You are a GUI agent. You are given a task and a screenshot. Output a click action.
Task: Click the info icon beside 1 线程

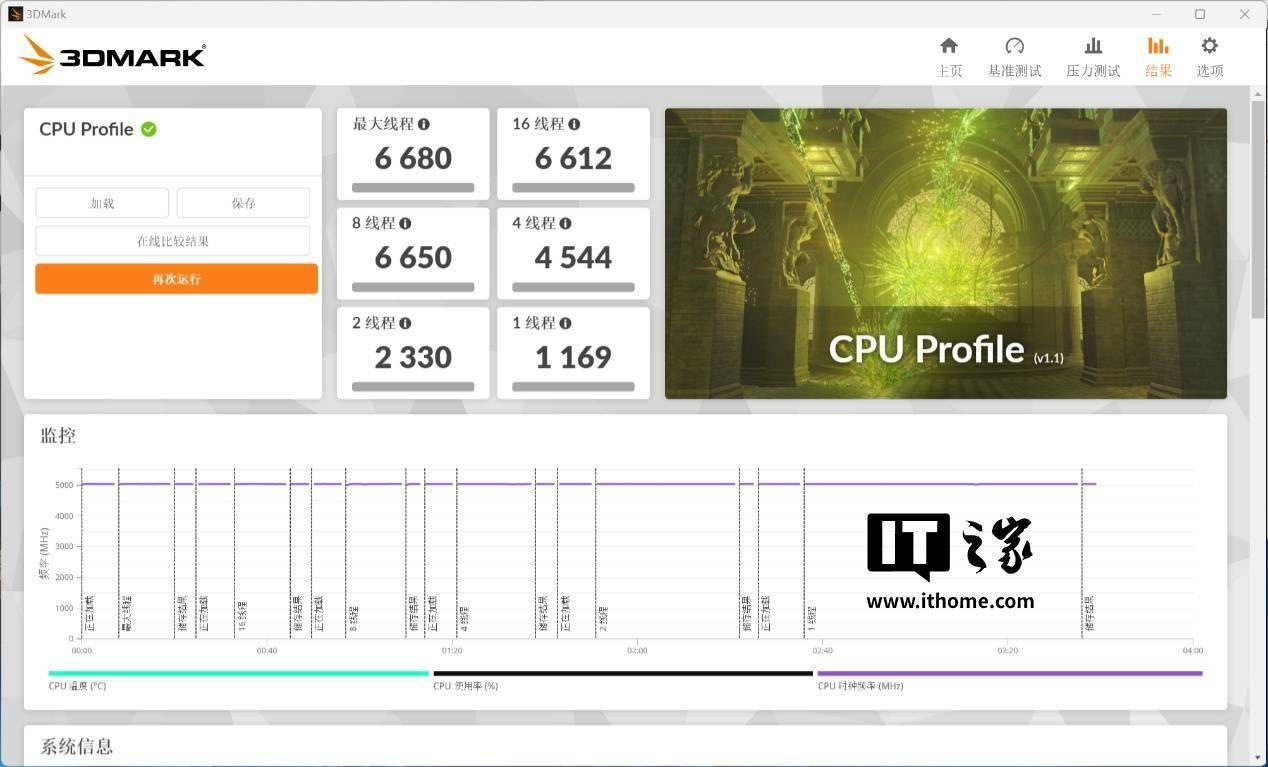tap(565, 323)
